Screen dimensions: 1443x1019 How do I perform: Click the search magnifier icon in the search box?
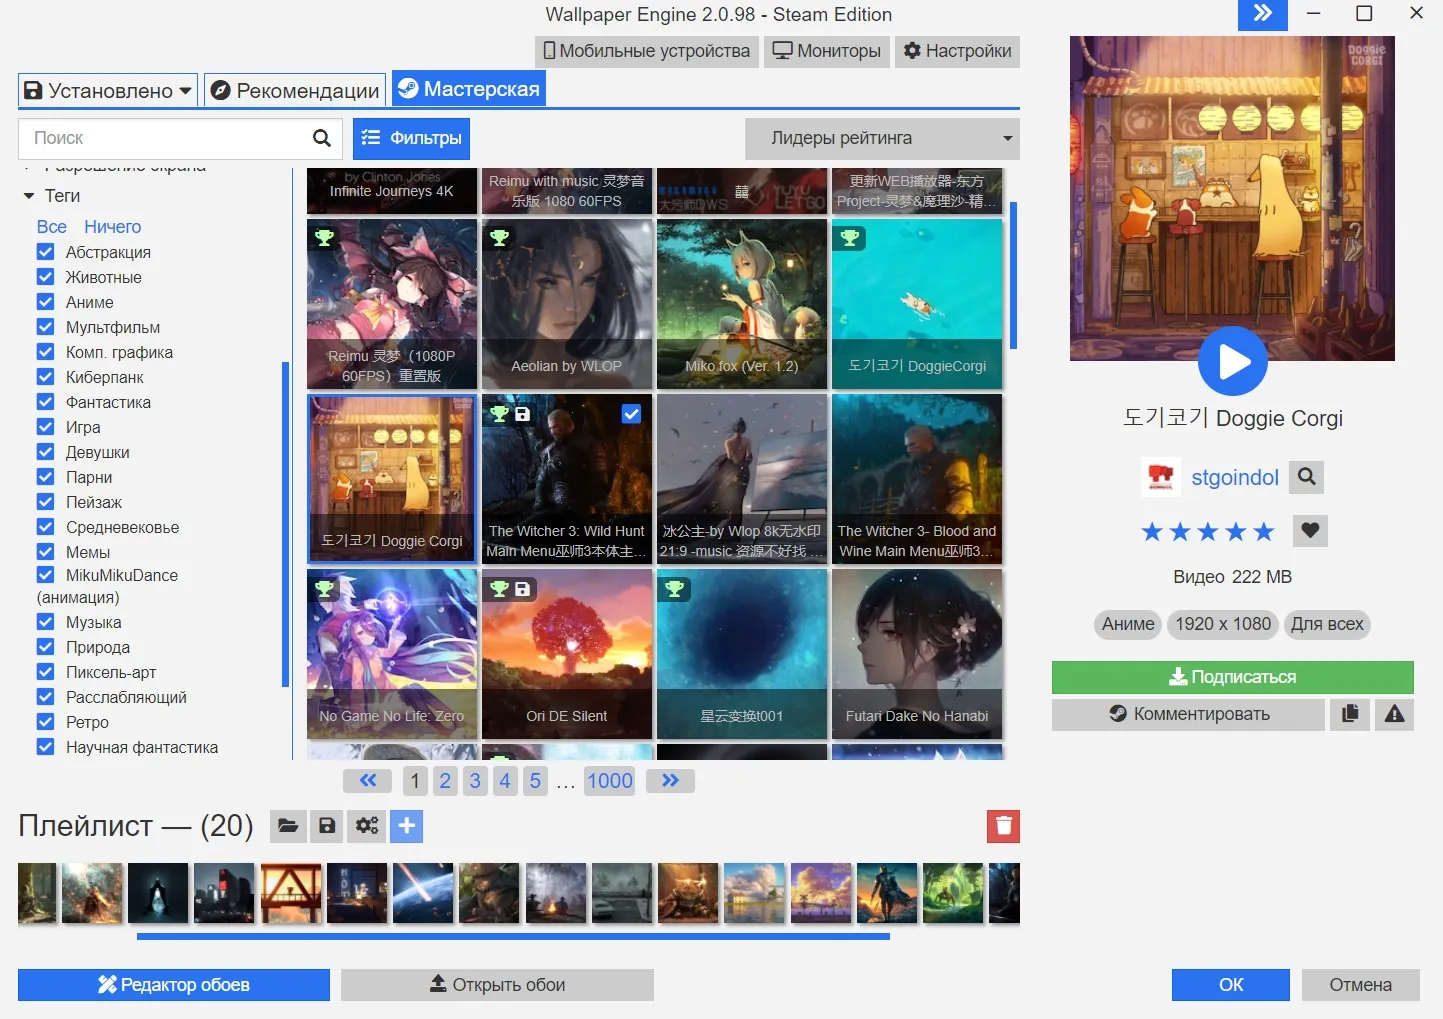321,138
